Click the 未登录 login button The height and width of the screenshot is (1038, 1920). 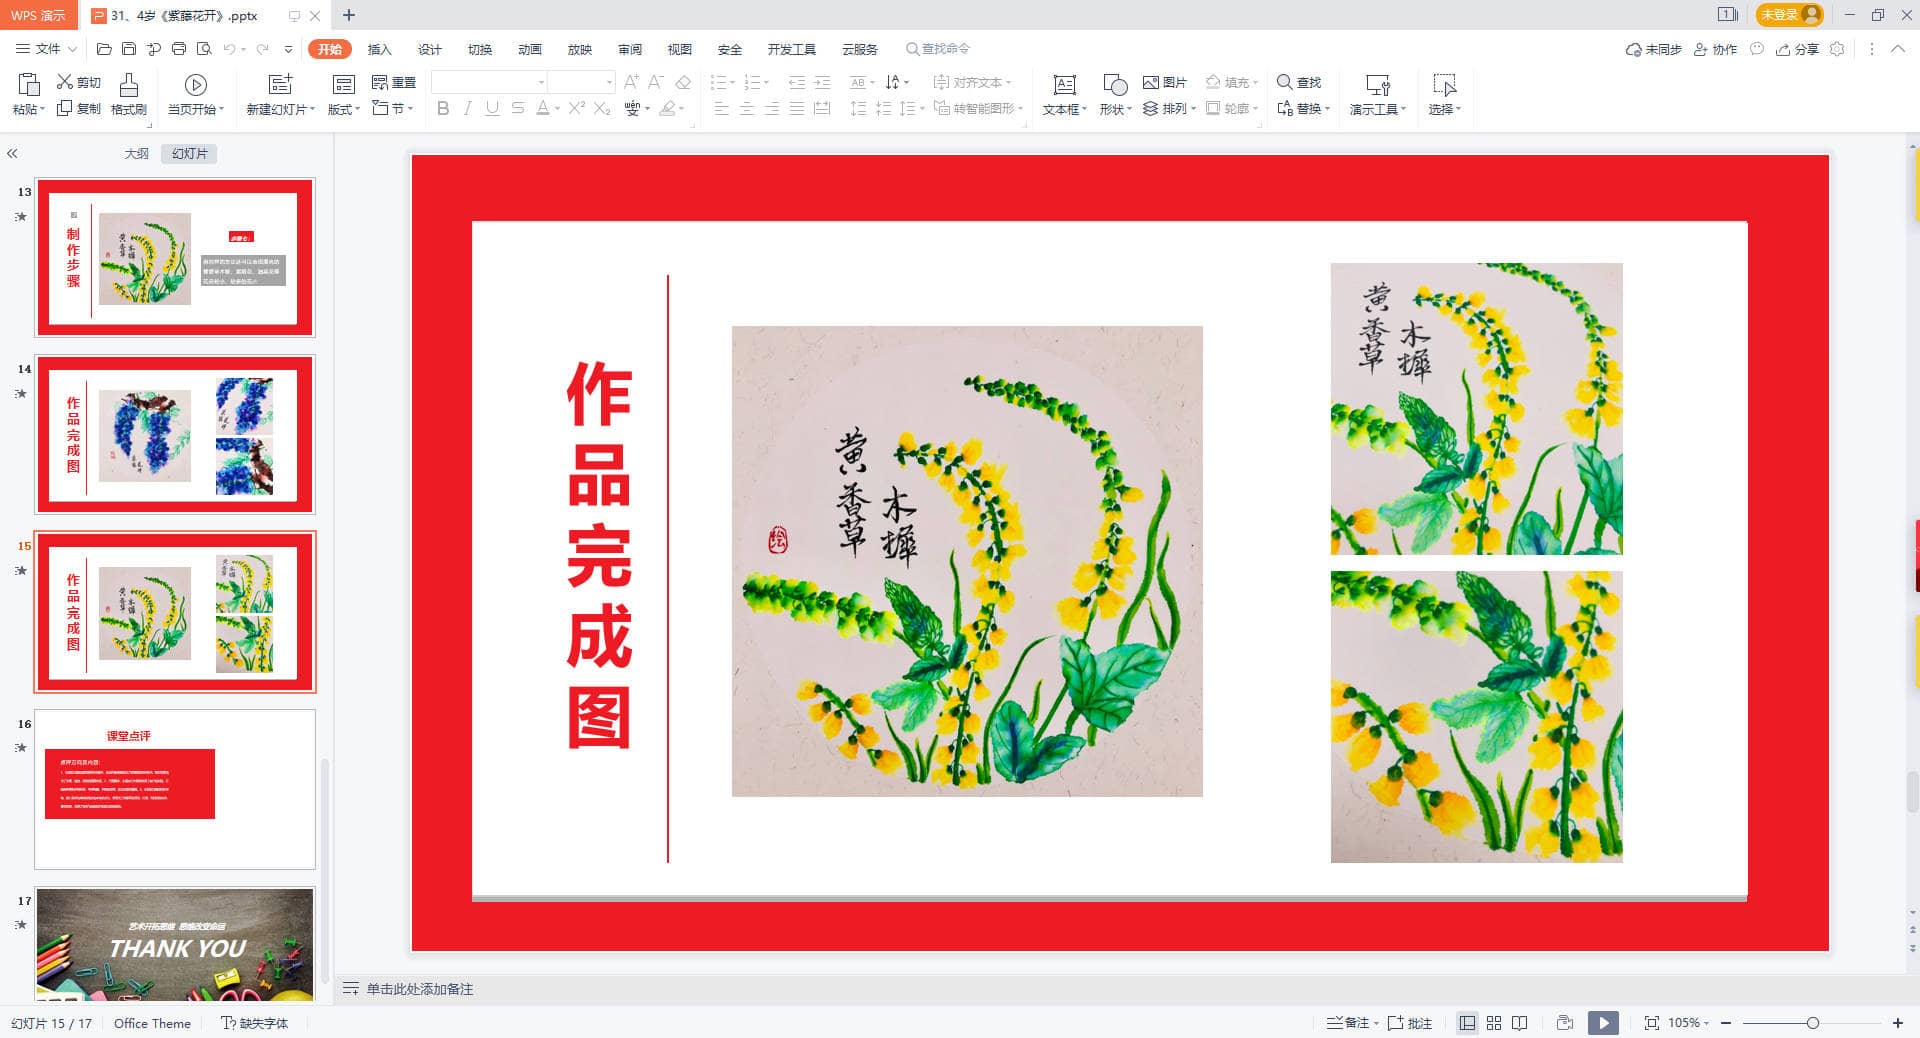1789,15
